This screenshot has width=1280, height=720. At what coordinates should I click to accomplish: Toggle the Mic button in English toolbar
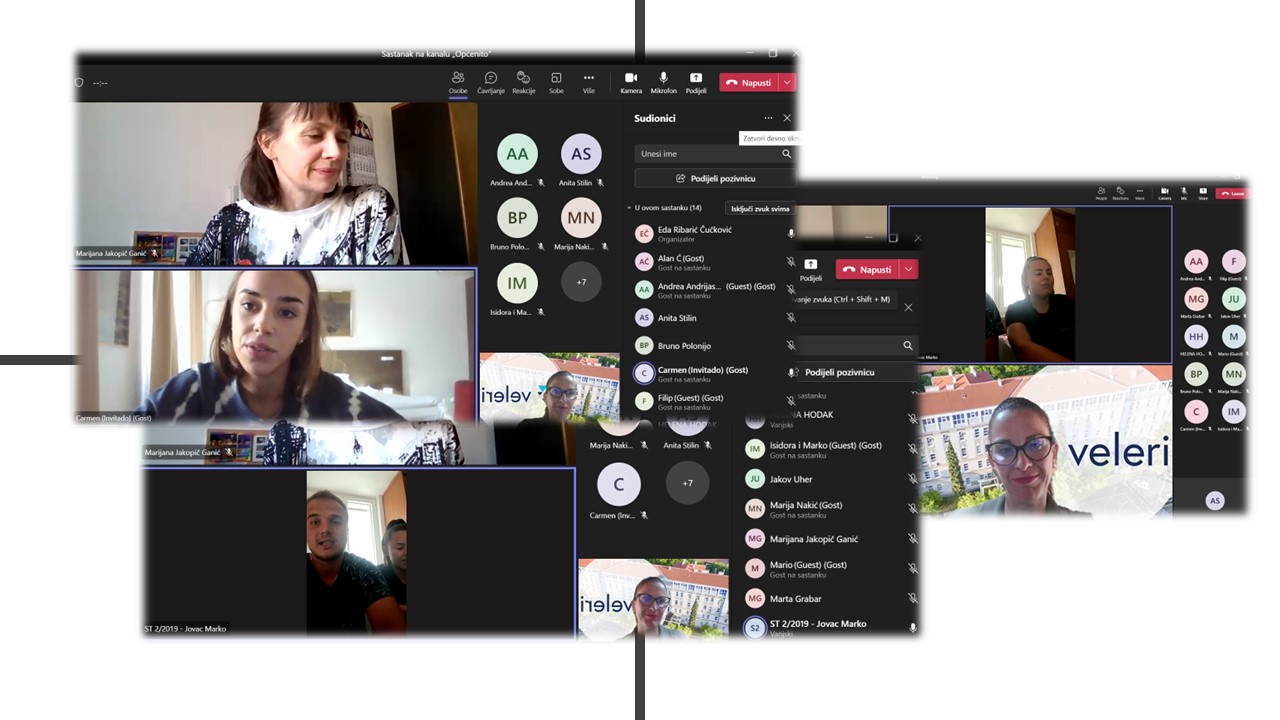pos(1183,192)
